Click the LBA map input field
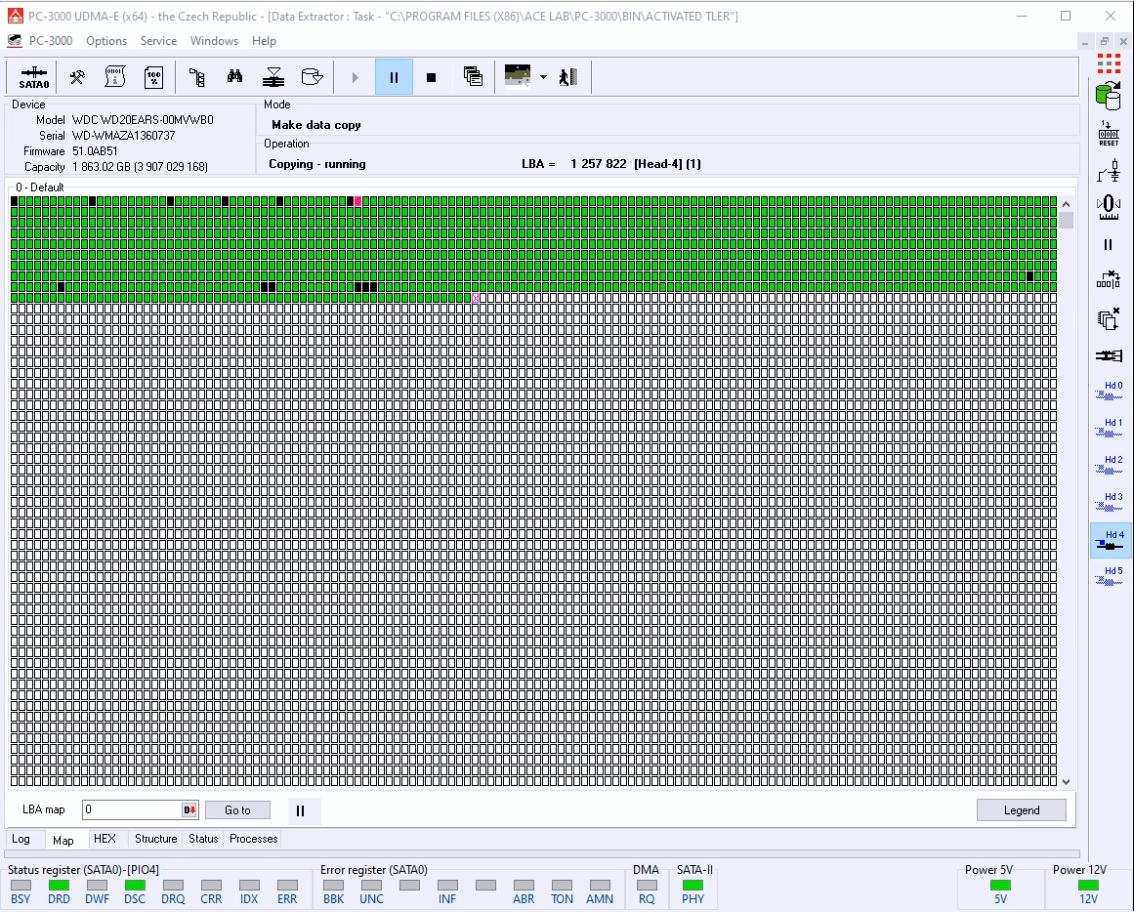1134x912 pixels. (x=130, y=810)
